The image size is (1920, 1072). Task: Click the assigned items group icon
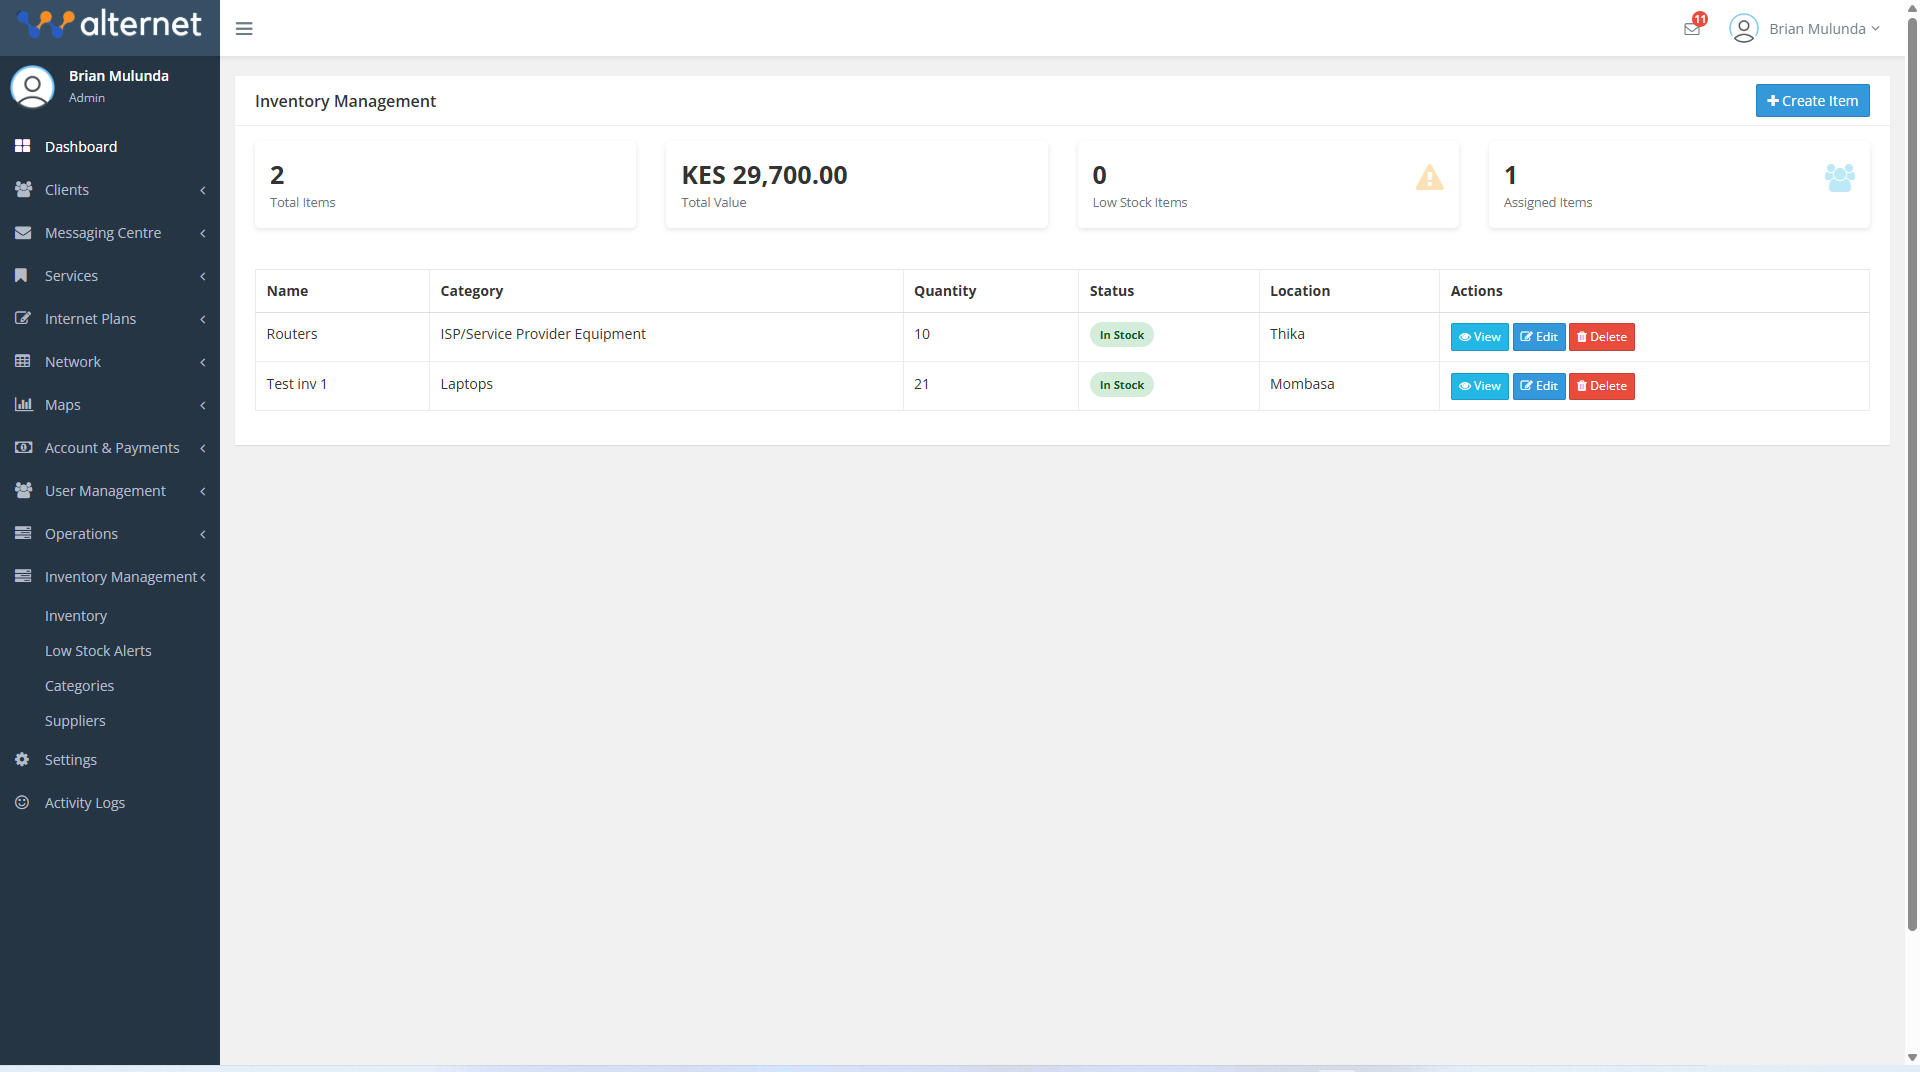[1839, 178]
